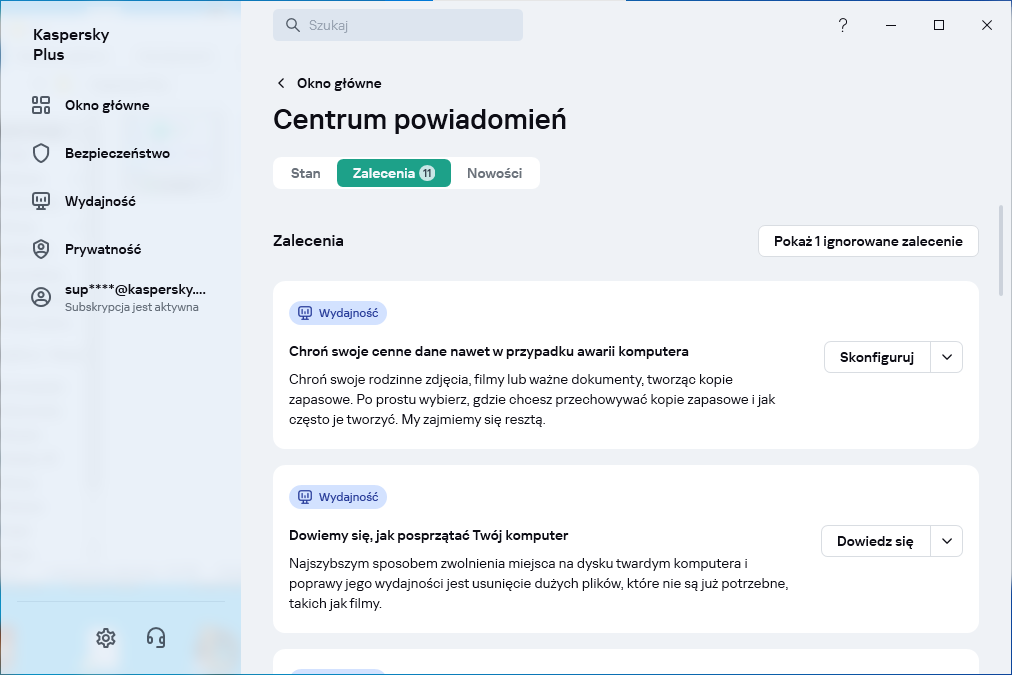The height and width of the screenshot is (675, 1012).
Task: Expand dropdown arrow next to Dowiedz się
Action: tap(946, 541)
